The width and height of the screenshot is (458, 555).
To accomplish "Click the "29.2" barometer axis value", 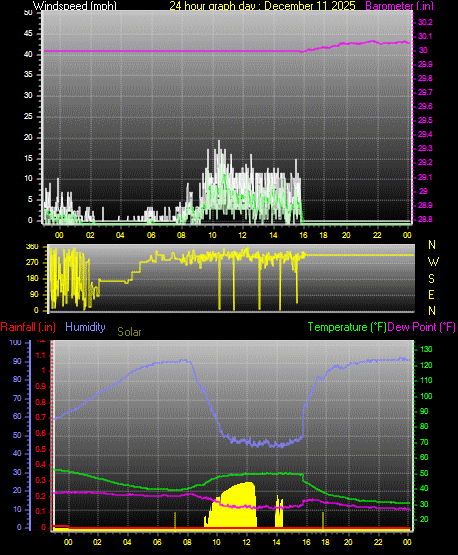I will 425,162.
